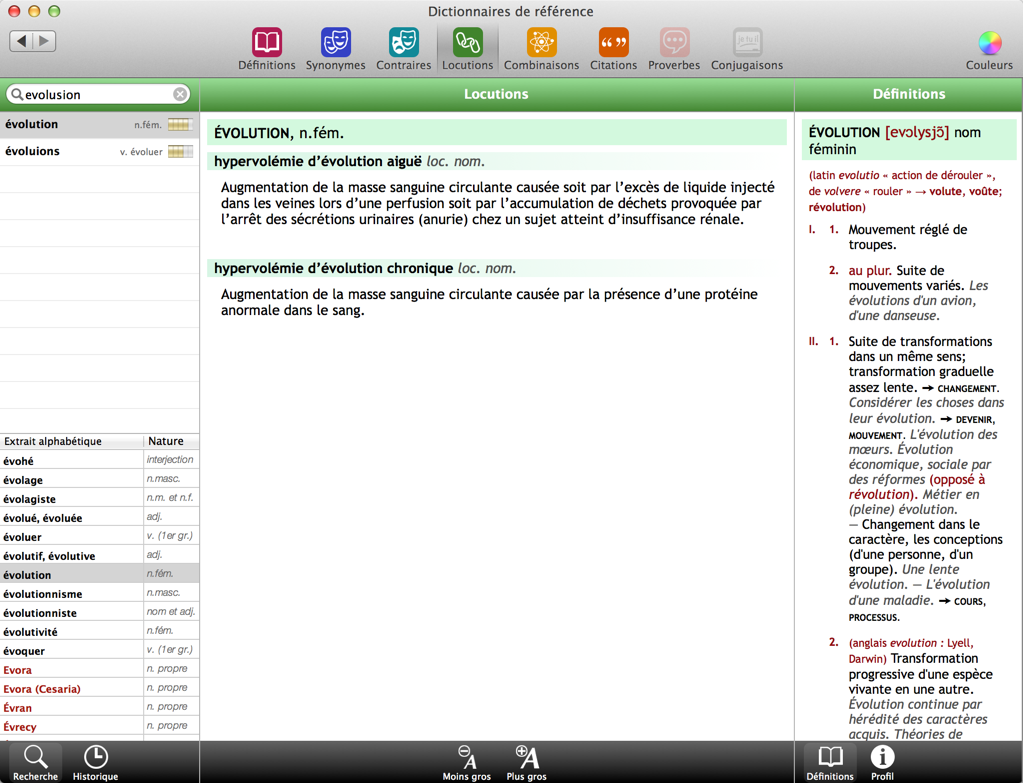Pick évolutif, évolutive entry
The height and width of the screenshot is (783, 1023).
tap(99, 555)
